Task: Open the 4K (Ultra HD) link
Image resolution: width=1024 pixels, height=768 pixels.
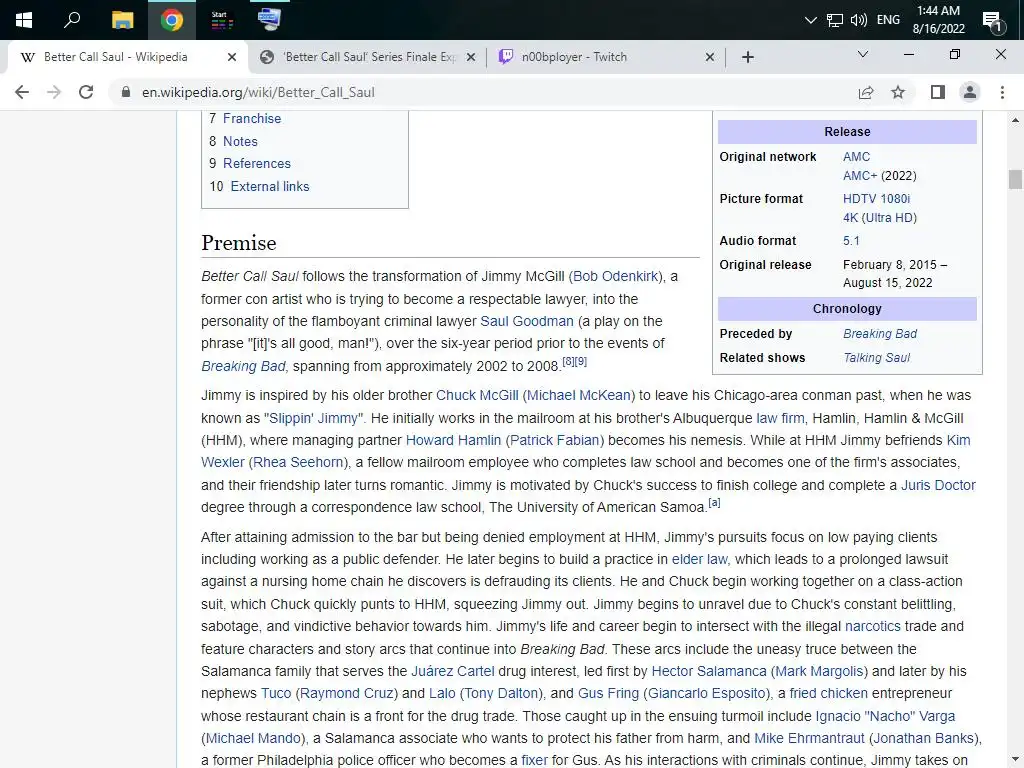Action: point(880,217)
